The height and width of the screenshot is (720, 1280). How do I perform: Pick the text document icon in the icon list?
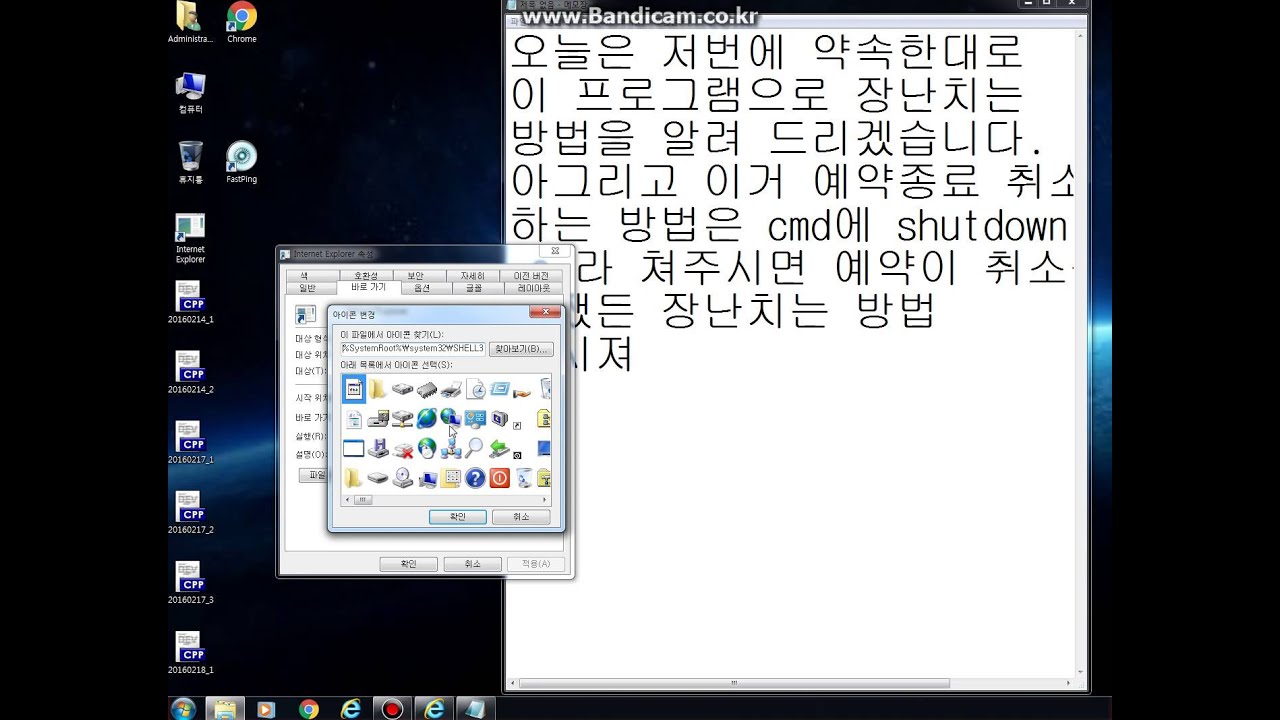pyautogui.click(x=354, y=419)
